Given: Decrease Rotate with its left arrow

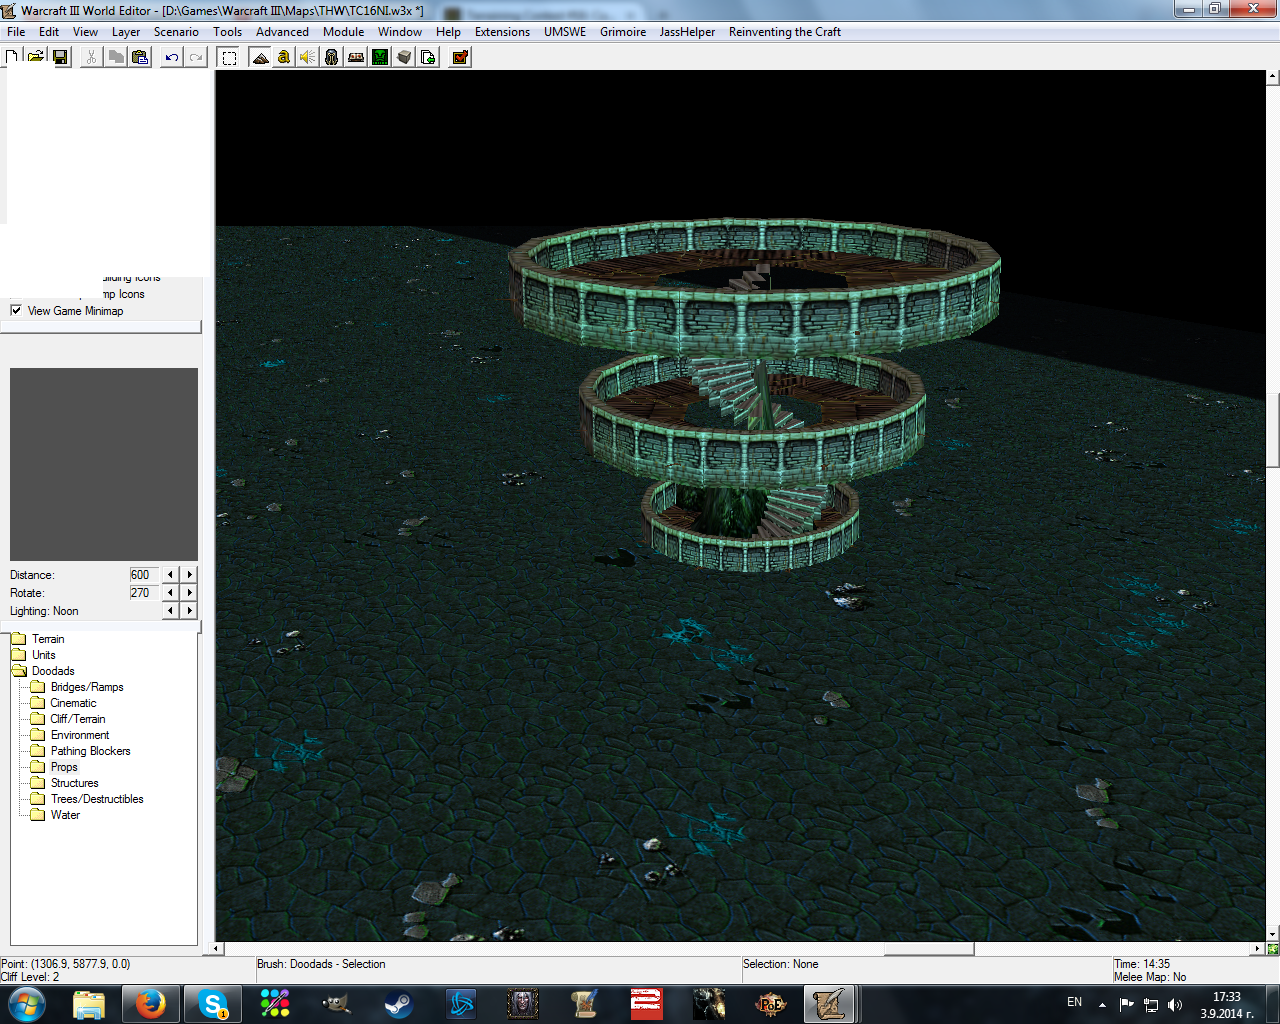Looking at the screenshot, I should coord(171,593).
